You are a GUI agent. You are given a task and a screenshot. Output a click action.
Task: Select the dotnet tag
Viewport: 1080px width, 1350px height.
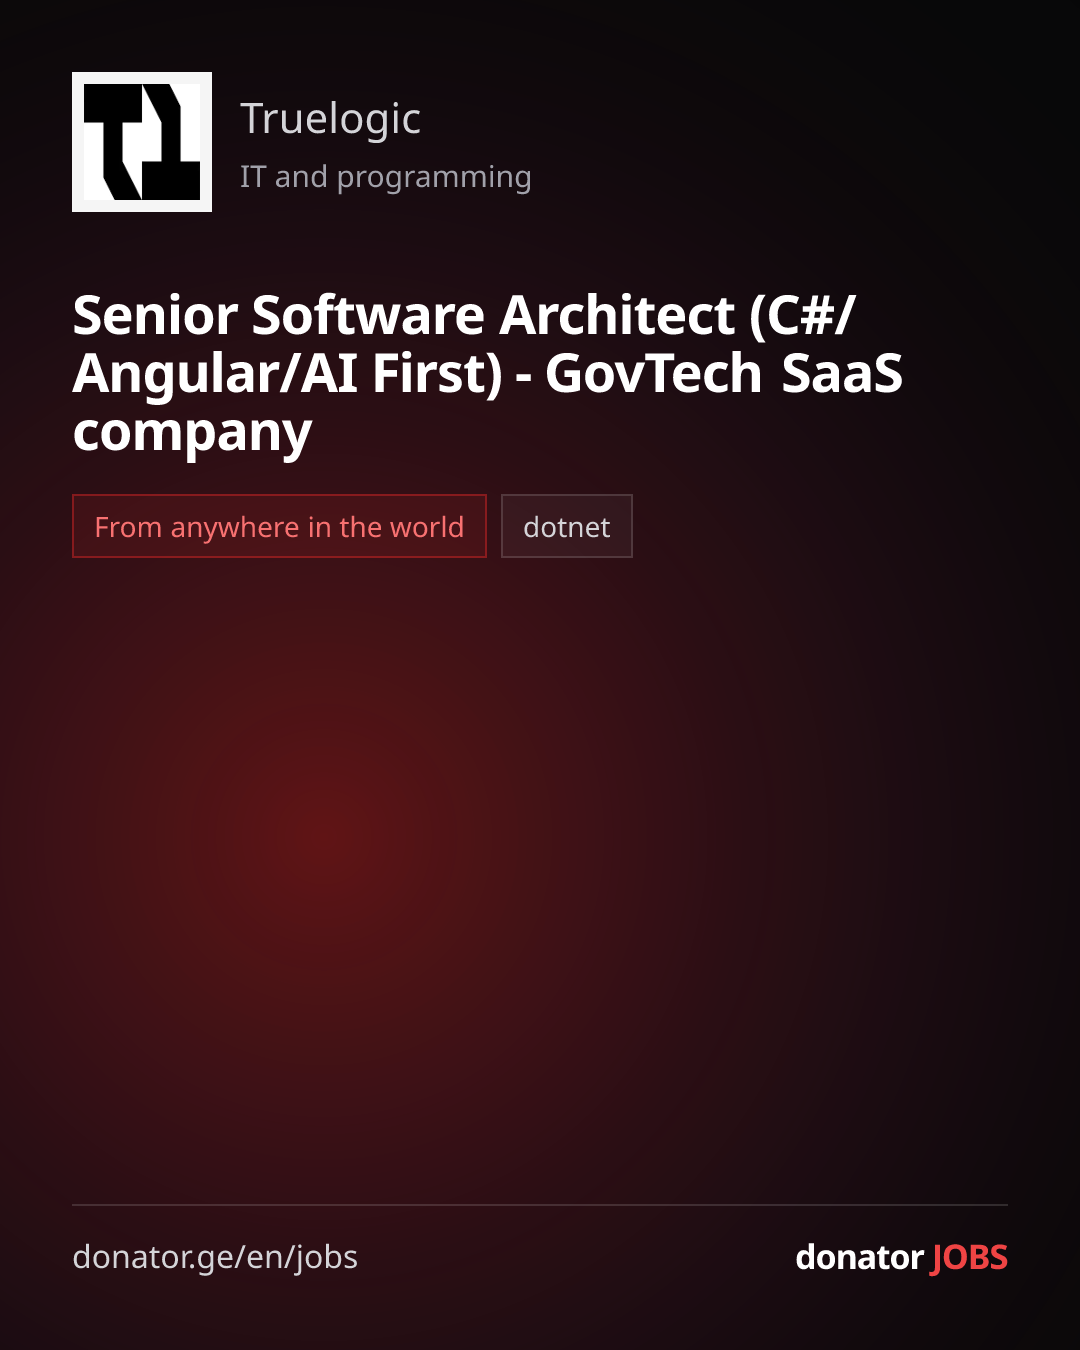click(567, 526)
